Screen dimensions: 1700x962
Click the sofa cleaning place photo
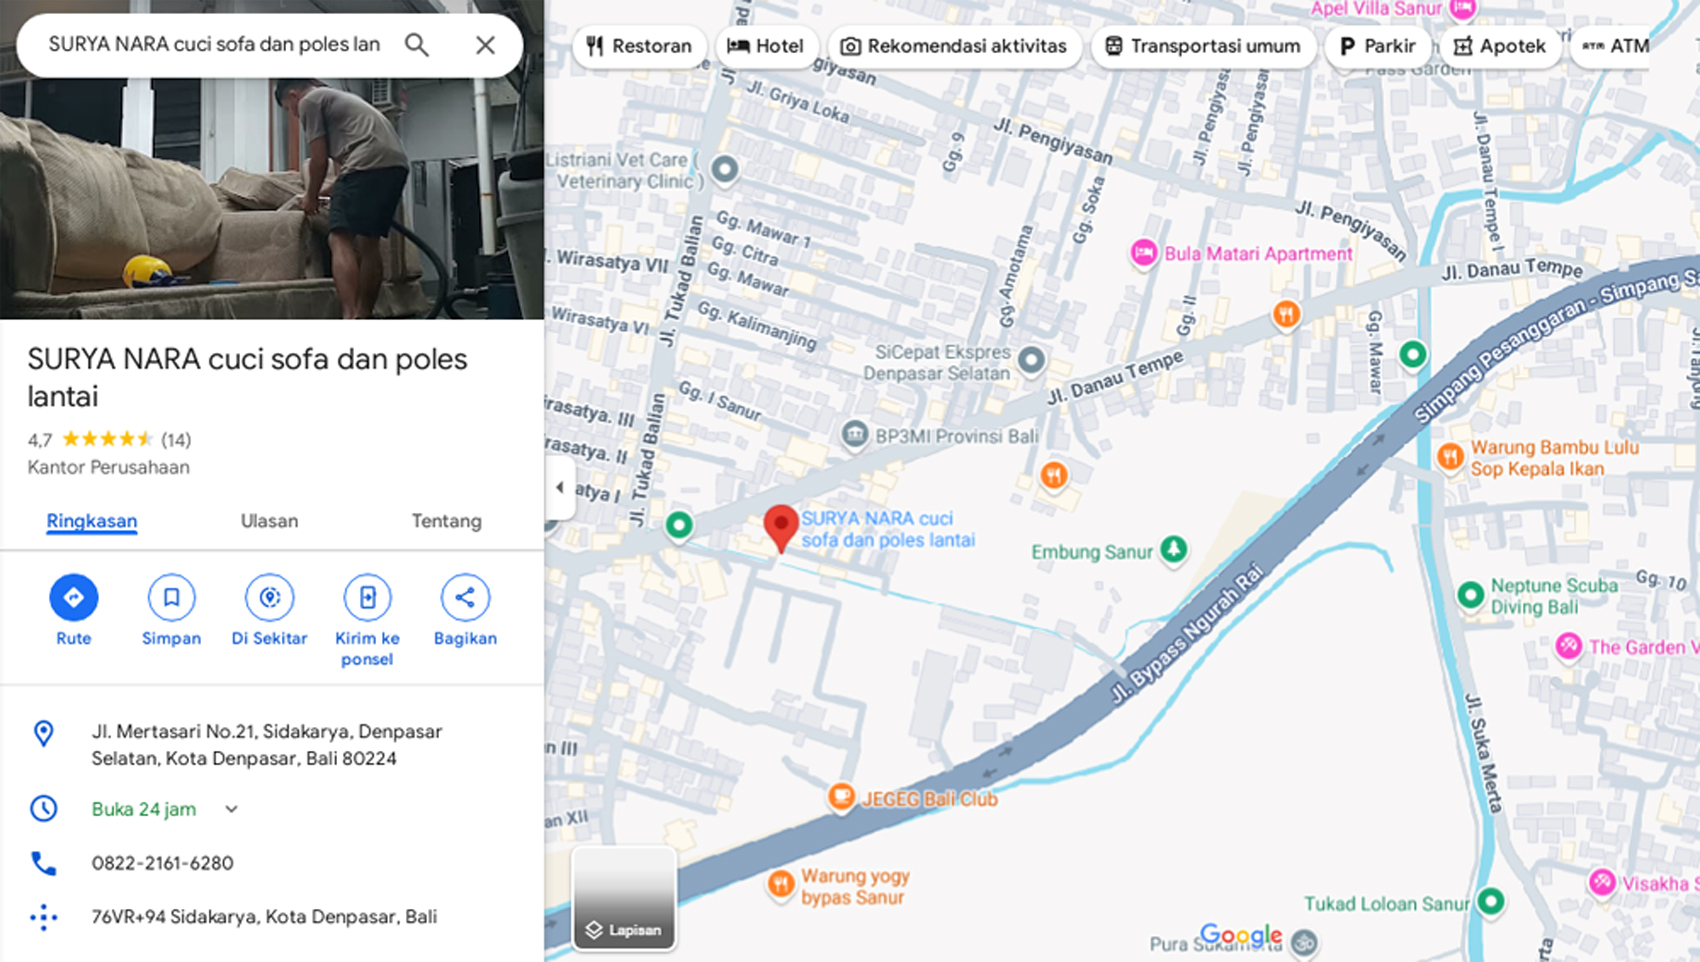pos(272,200)
